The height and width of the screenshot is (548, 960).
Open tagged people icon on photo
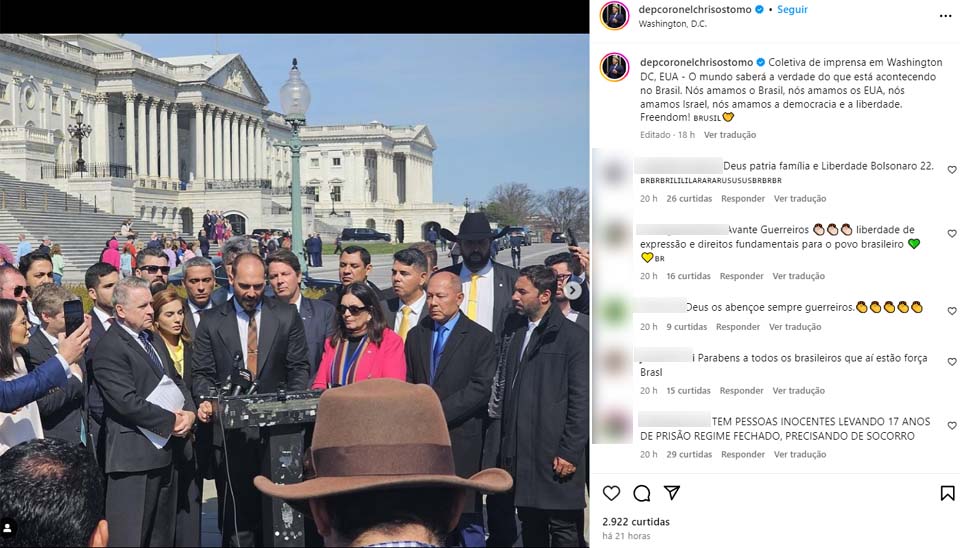(x=9, y=527)
